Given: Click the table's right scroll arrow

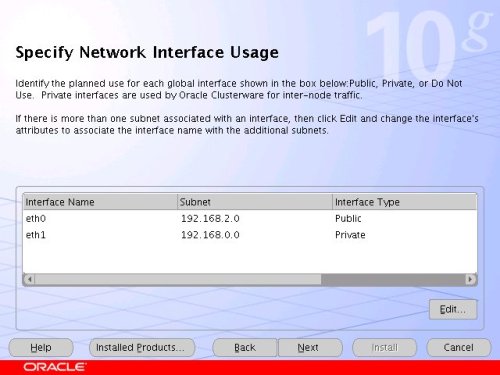Looking at the screenshot, I should tap(470, 279).
